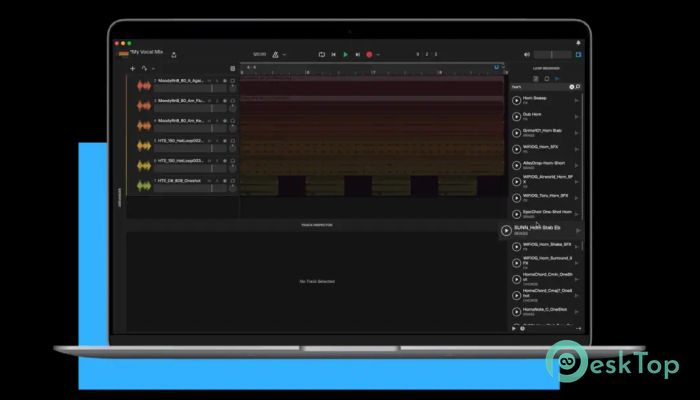The width and height of the screenshot is (700, 400).
Task: Preview the WIFIOG_Horn_SFX loop
Action: click(517, 149)
